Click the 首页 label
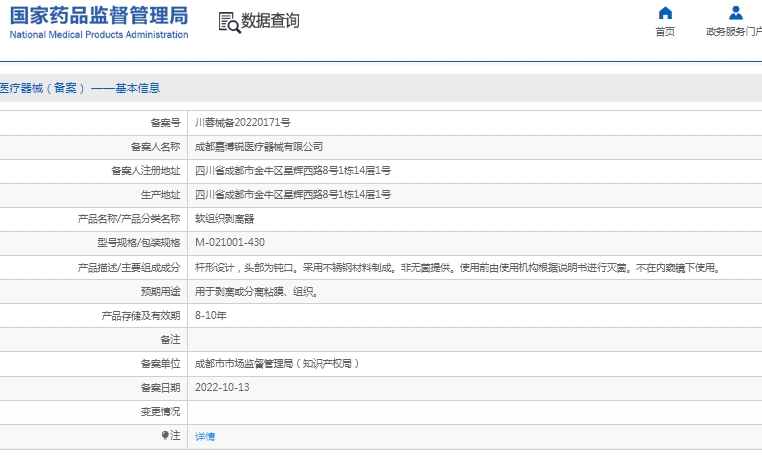 [x=665, y=32]
